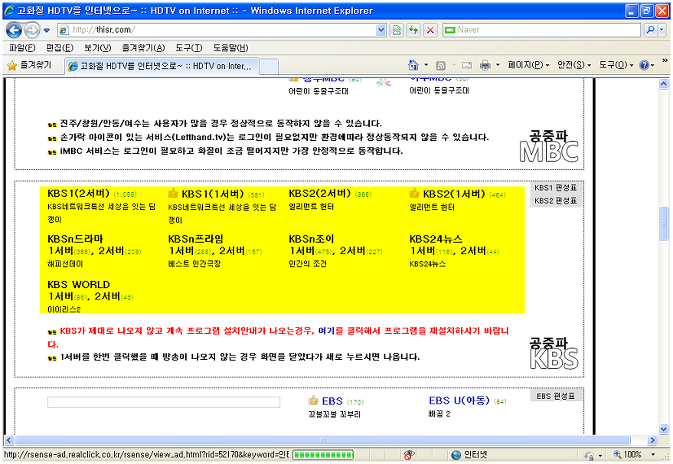The height and width of the screenshot is (464, 673).
Task: Open the 편집(E) menu
Action: (60, 48)
